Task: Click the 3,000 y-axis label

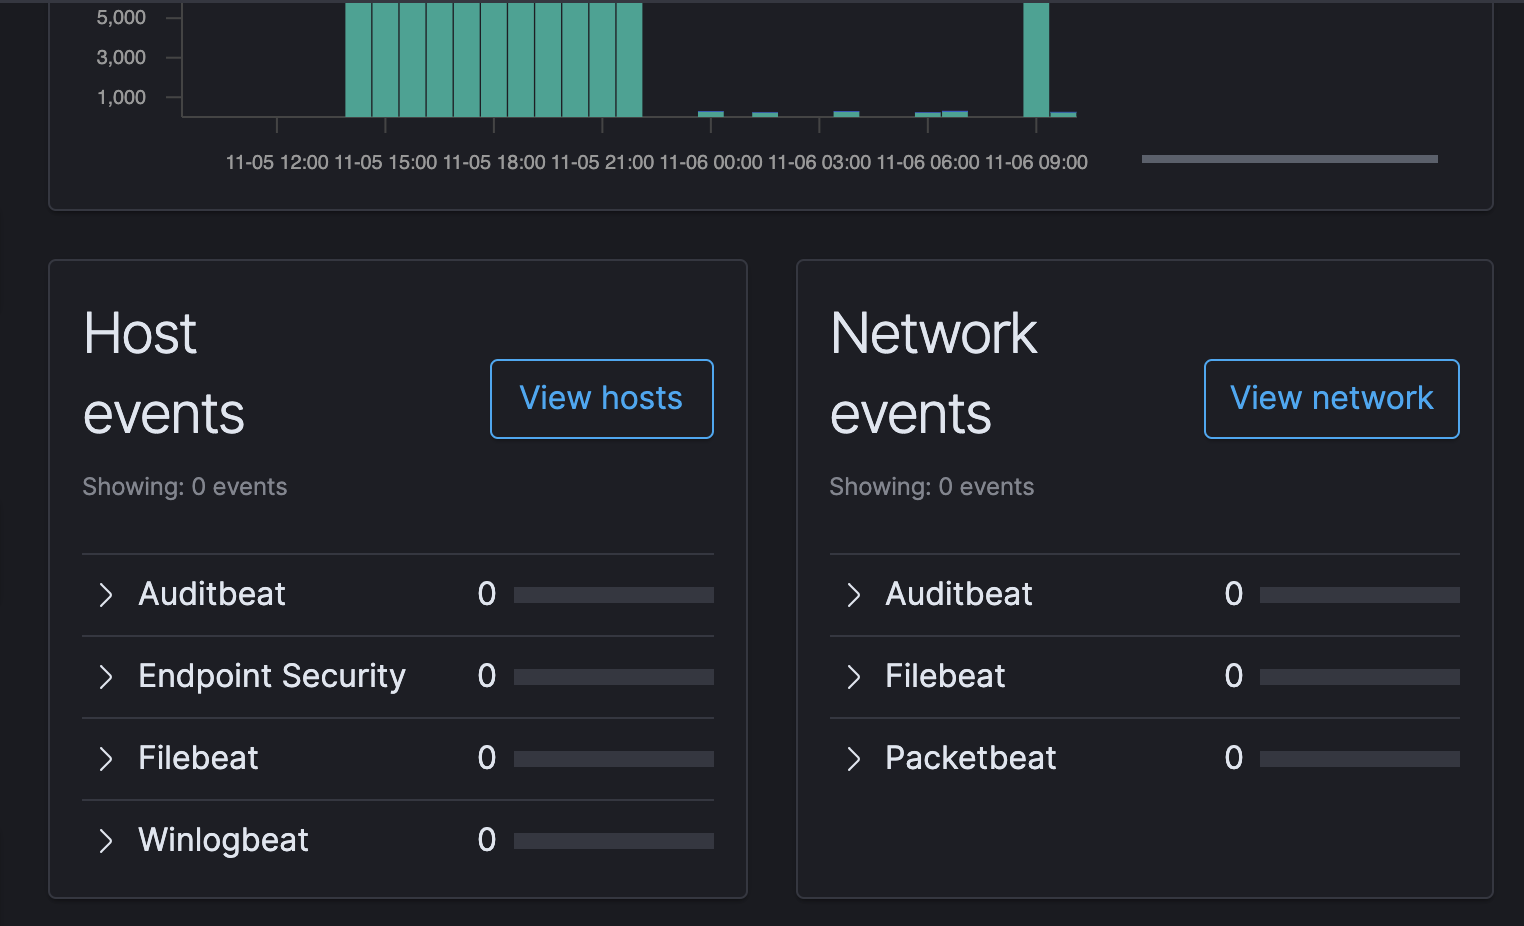Action: click(121, 58)
